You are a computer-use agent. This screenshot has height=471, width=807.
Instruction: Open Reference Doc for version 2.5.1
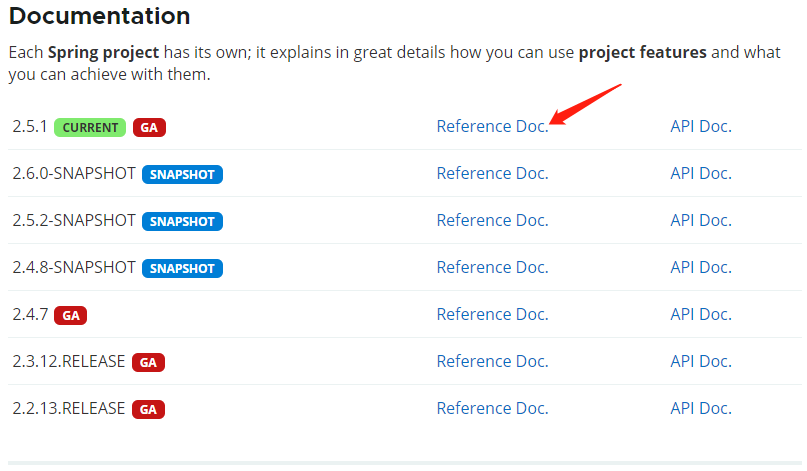pyautogui.click(x=492, y=127)
